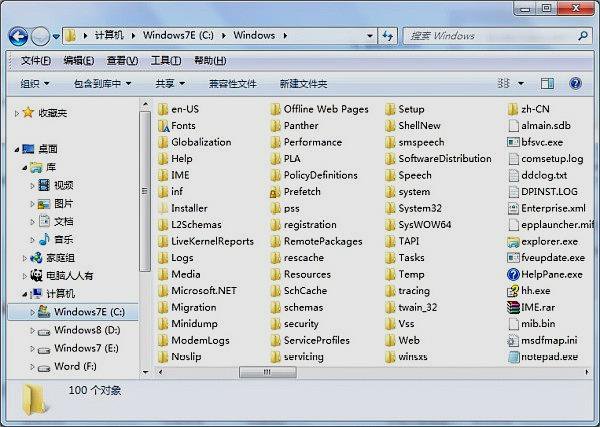The image size is (600, 427).
Task: Select the notepad.exe file icon
Action: point(513,357)
